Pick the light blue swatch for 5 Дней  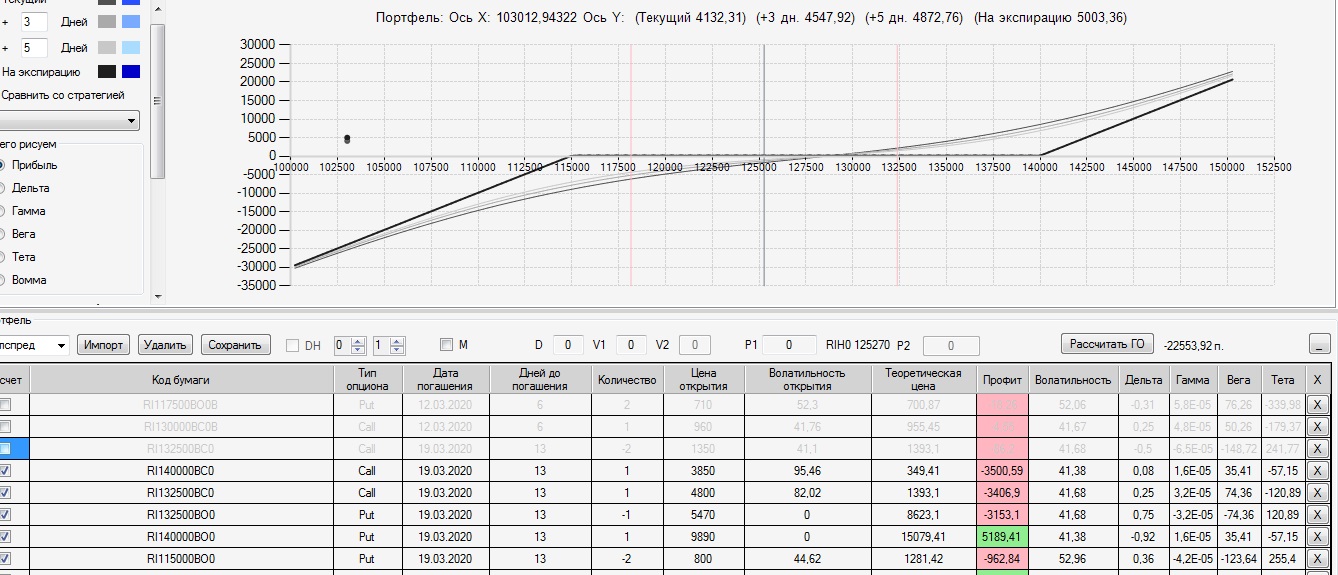coord(131,48)
